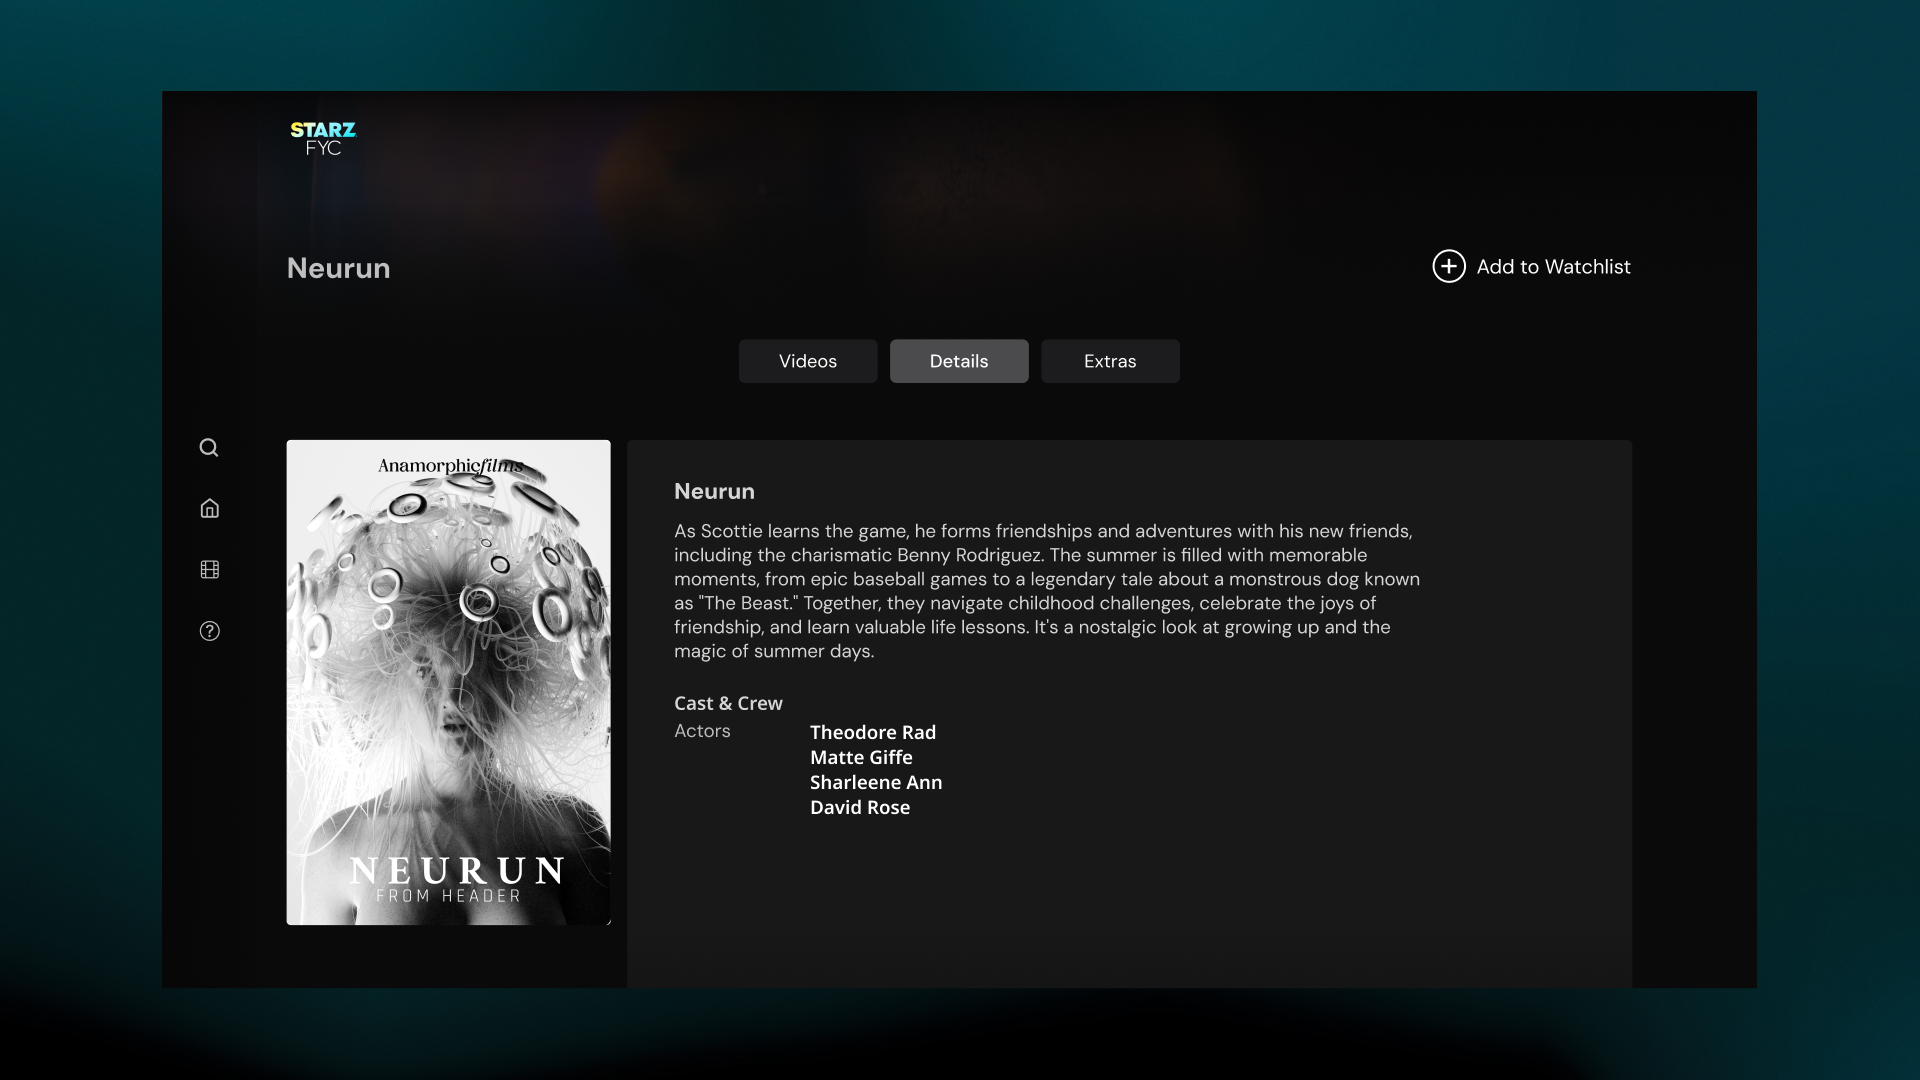Click the synopsis paragraph about Scottie
The width and height of the screenshot is (1920, 1080).
coord(1047,591)
